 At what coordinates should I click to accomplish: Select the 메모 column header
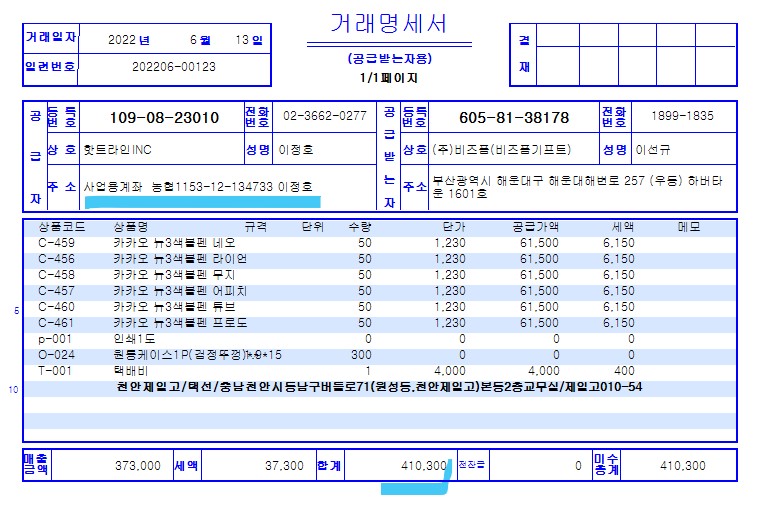[x=688, y=227]
